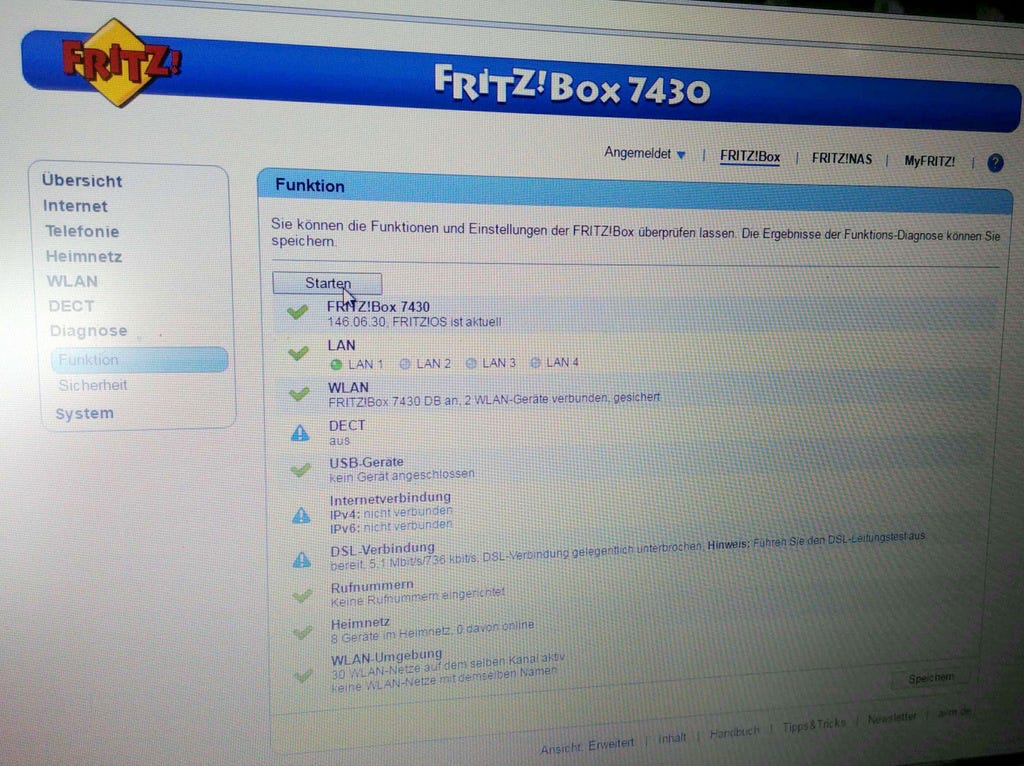Click the FRITZ! logo in the header
This screenshot has height=766, width=1024.
pos(121,62)
